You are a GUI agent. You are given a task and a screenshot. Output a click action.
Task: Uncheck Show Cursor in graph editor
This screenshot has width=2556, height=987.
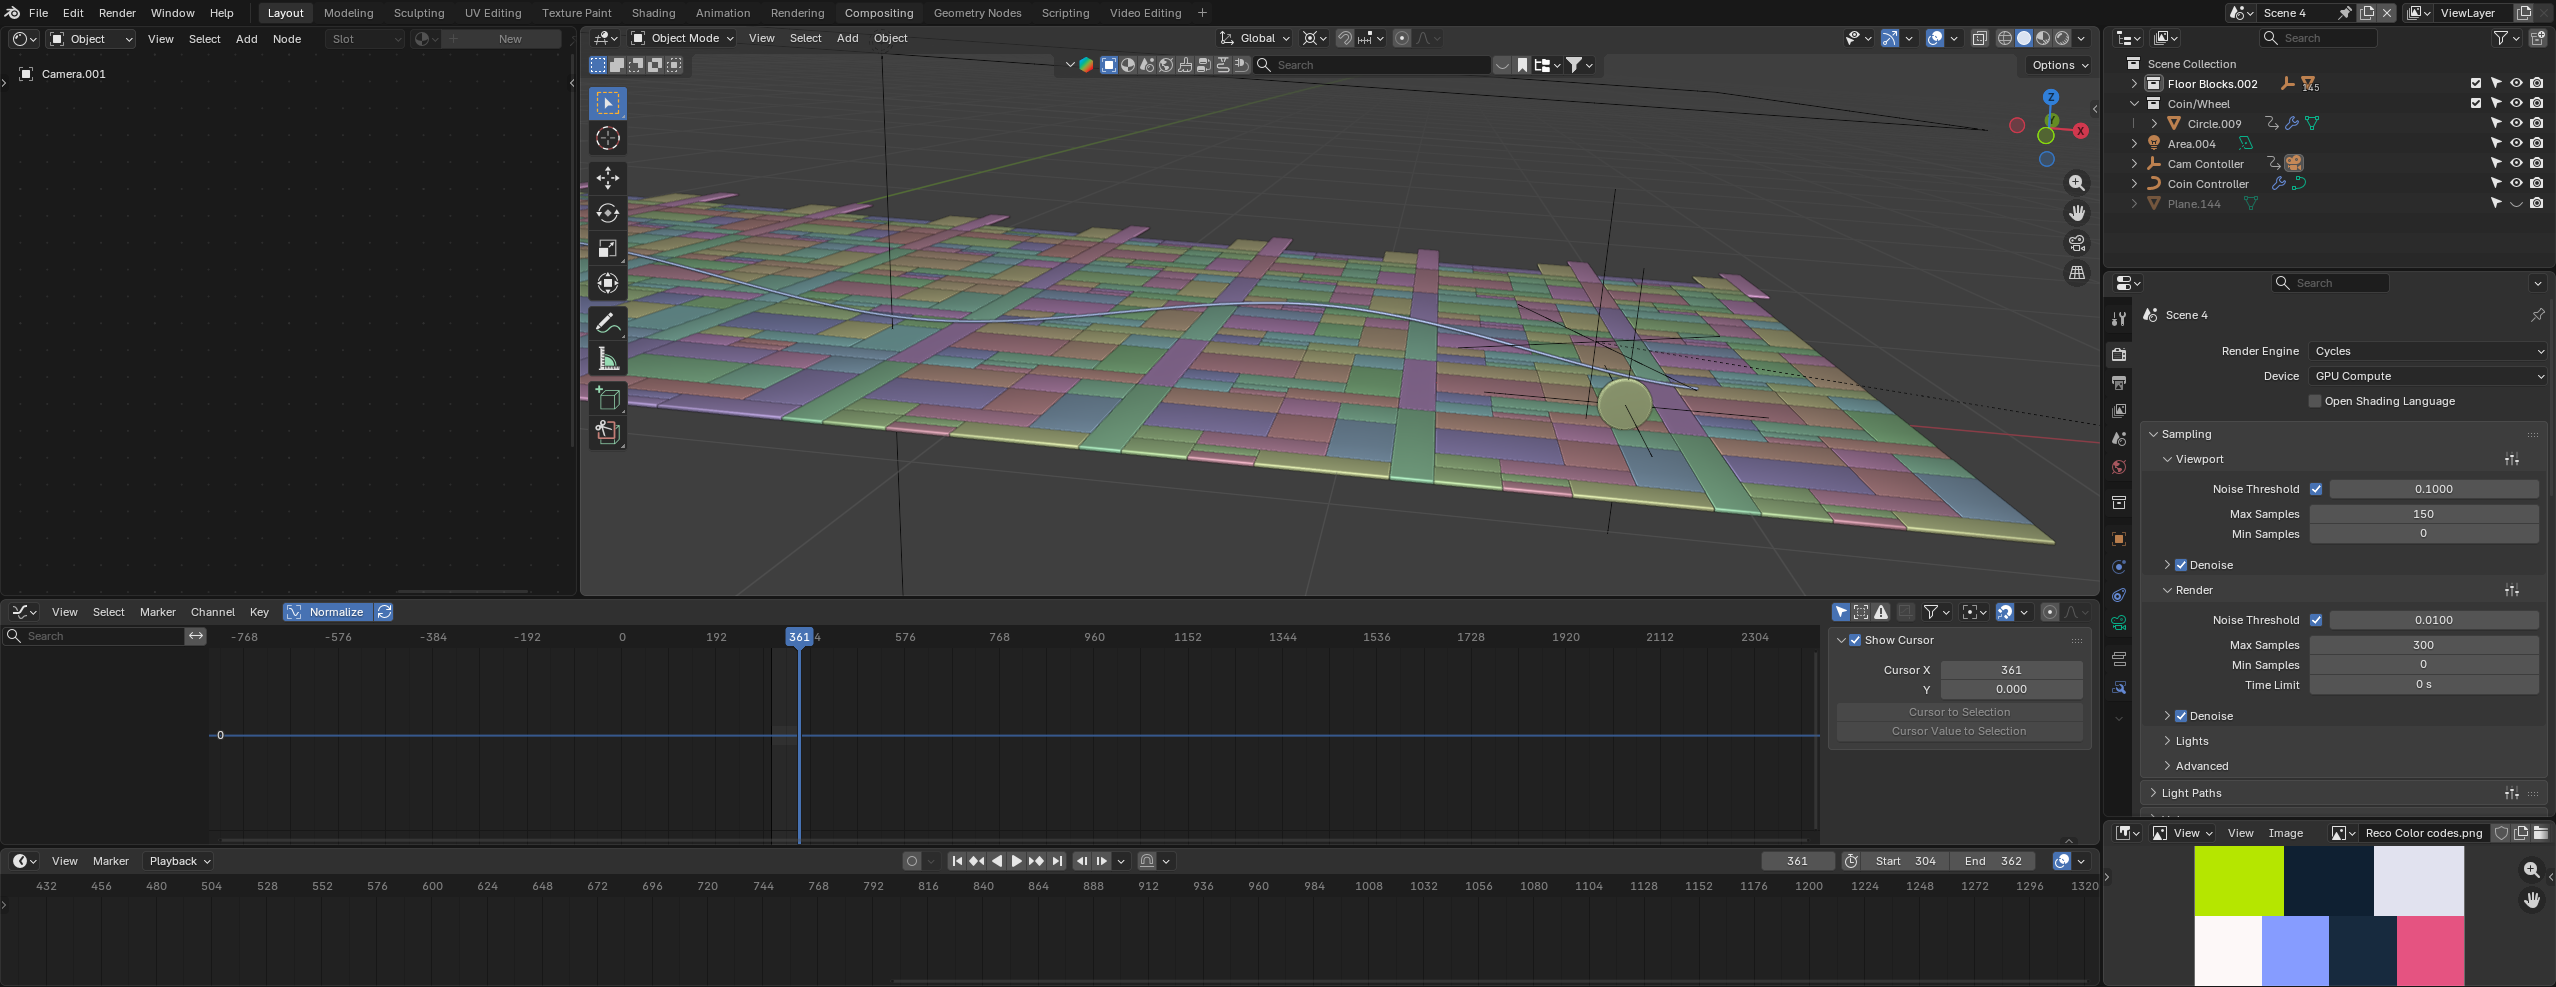point(1855,640)
